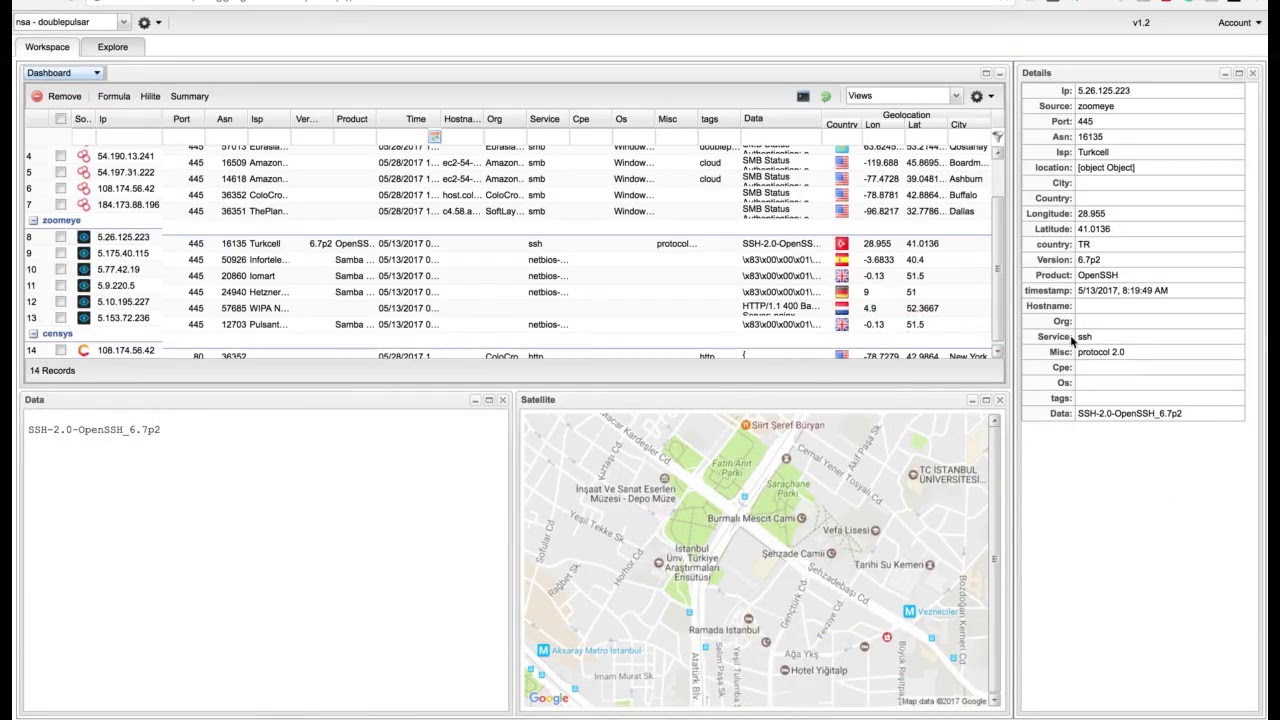
Task: Switch to the Workspace tab
Action: (x=47, y=47)
